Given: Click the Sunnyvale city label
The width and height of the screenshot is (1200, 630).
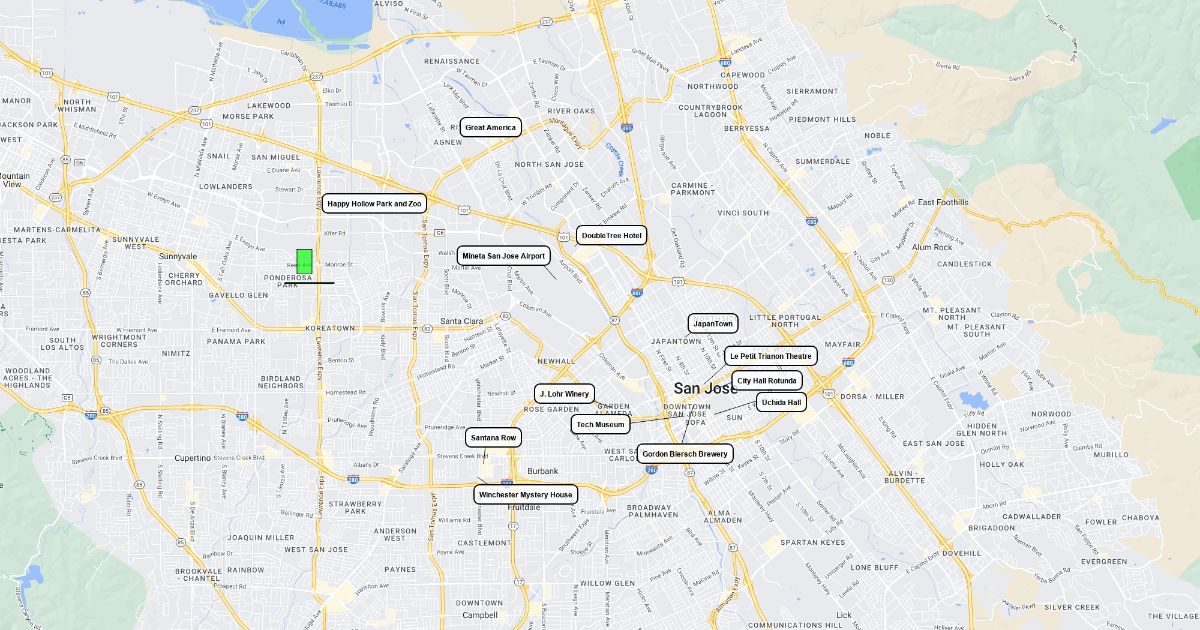Looking at the screenshot, I should pos(176,256).
